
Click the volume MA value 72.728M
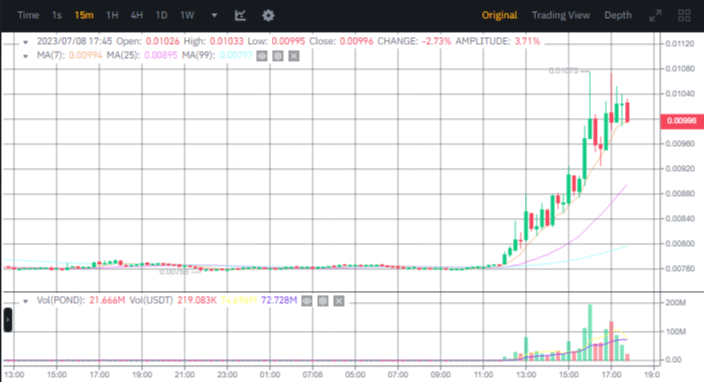point(279,300)
